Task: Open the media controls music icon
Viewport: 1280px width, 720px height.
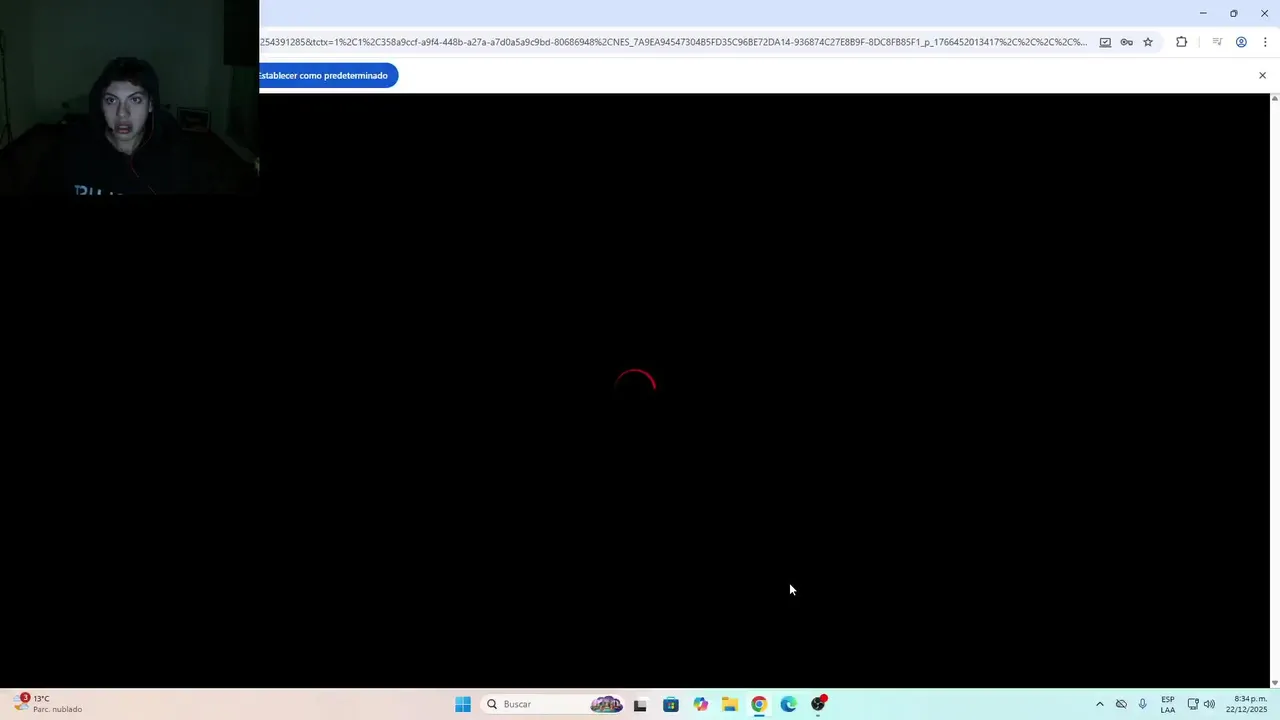Action: [1217, 42]
